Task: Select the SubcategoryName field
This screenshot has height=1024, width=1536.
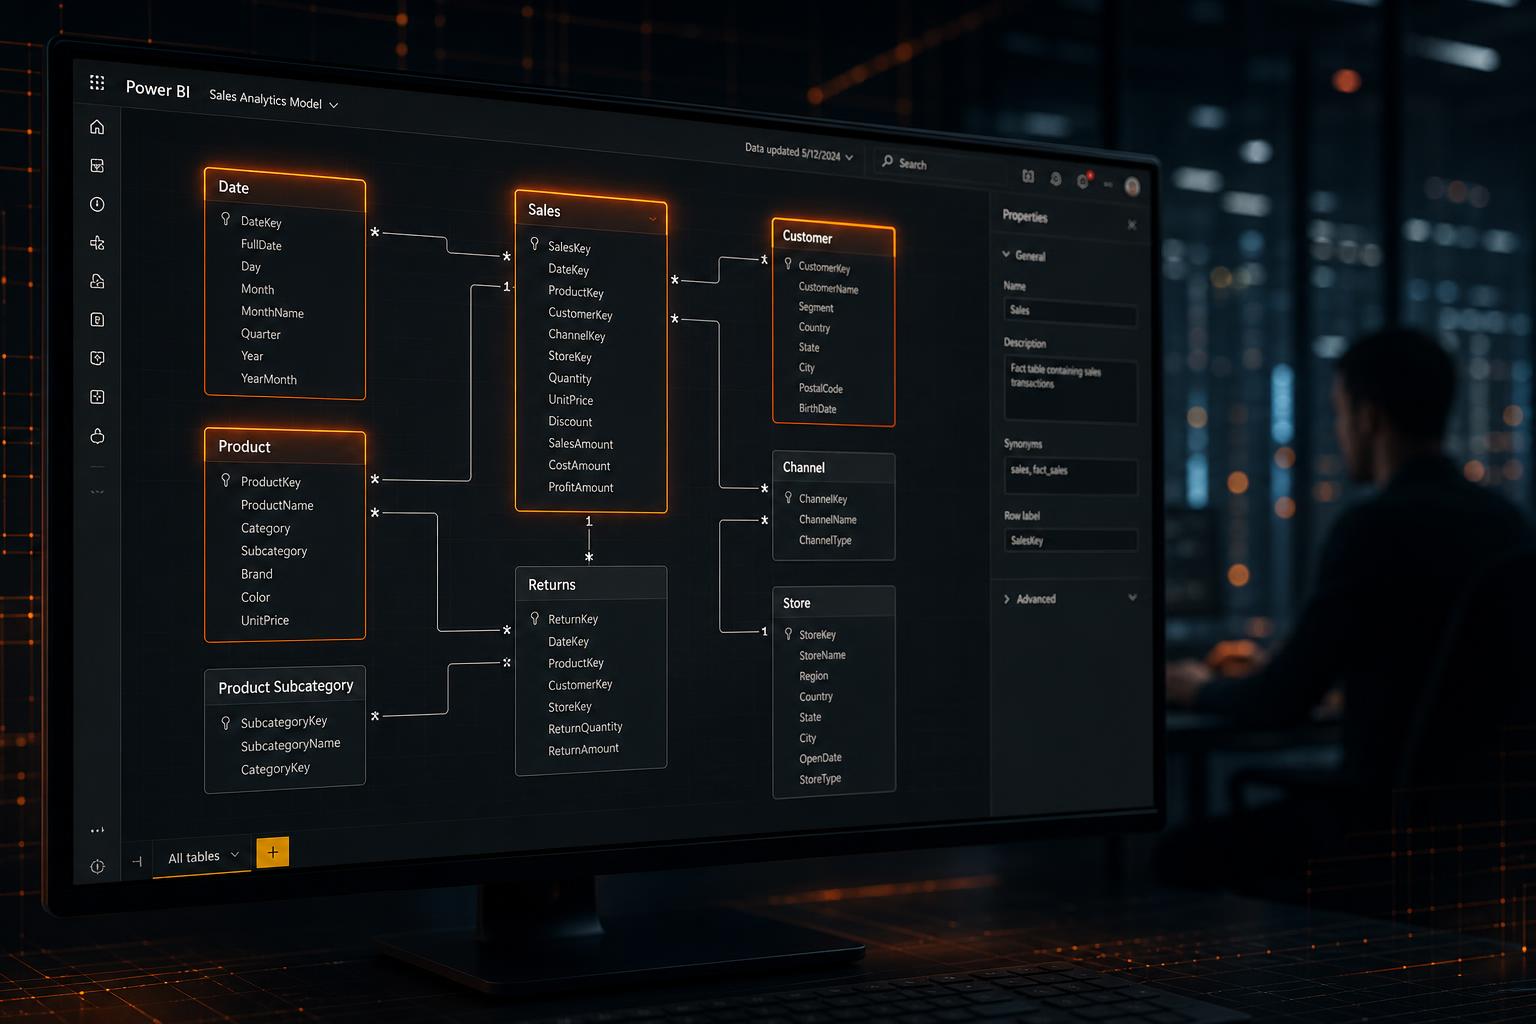Action: pyautogui.click(x=291, y=745)
